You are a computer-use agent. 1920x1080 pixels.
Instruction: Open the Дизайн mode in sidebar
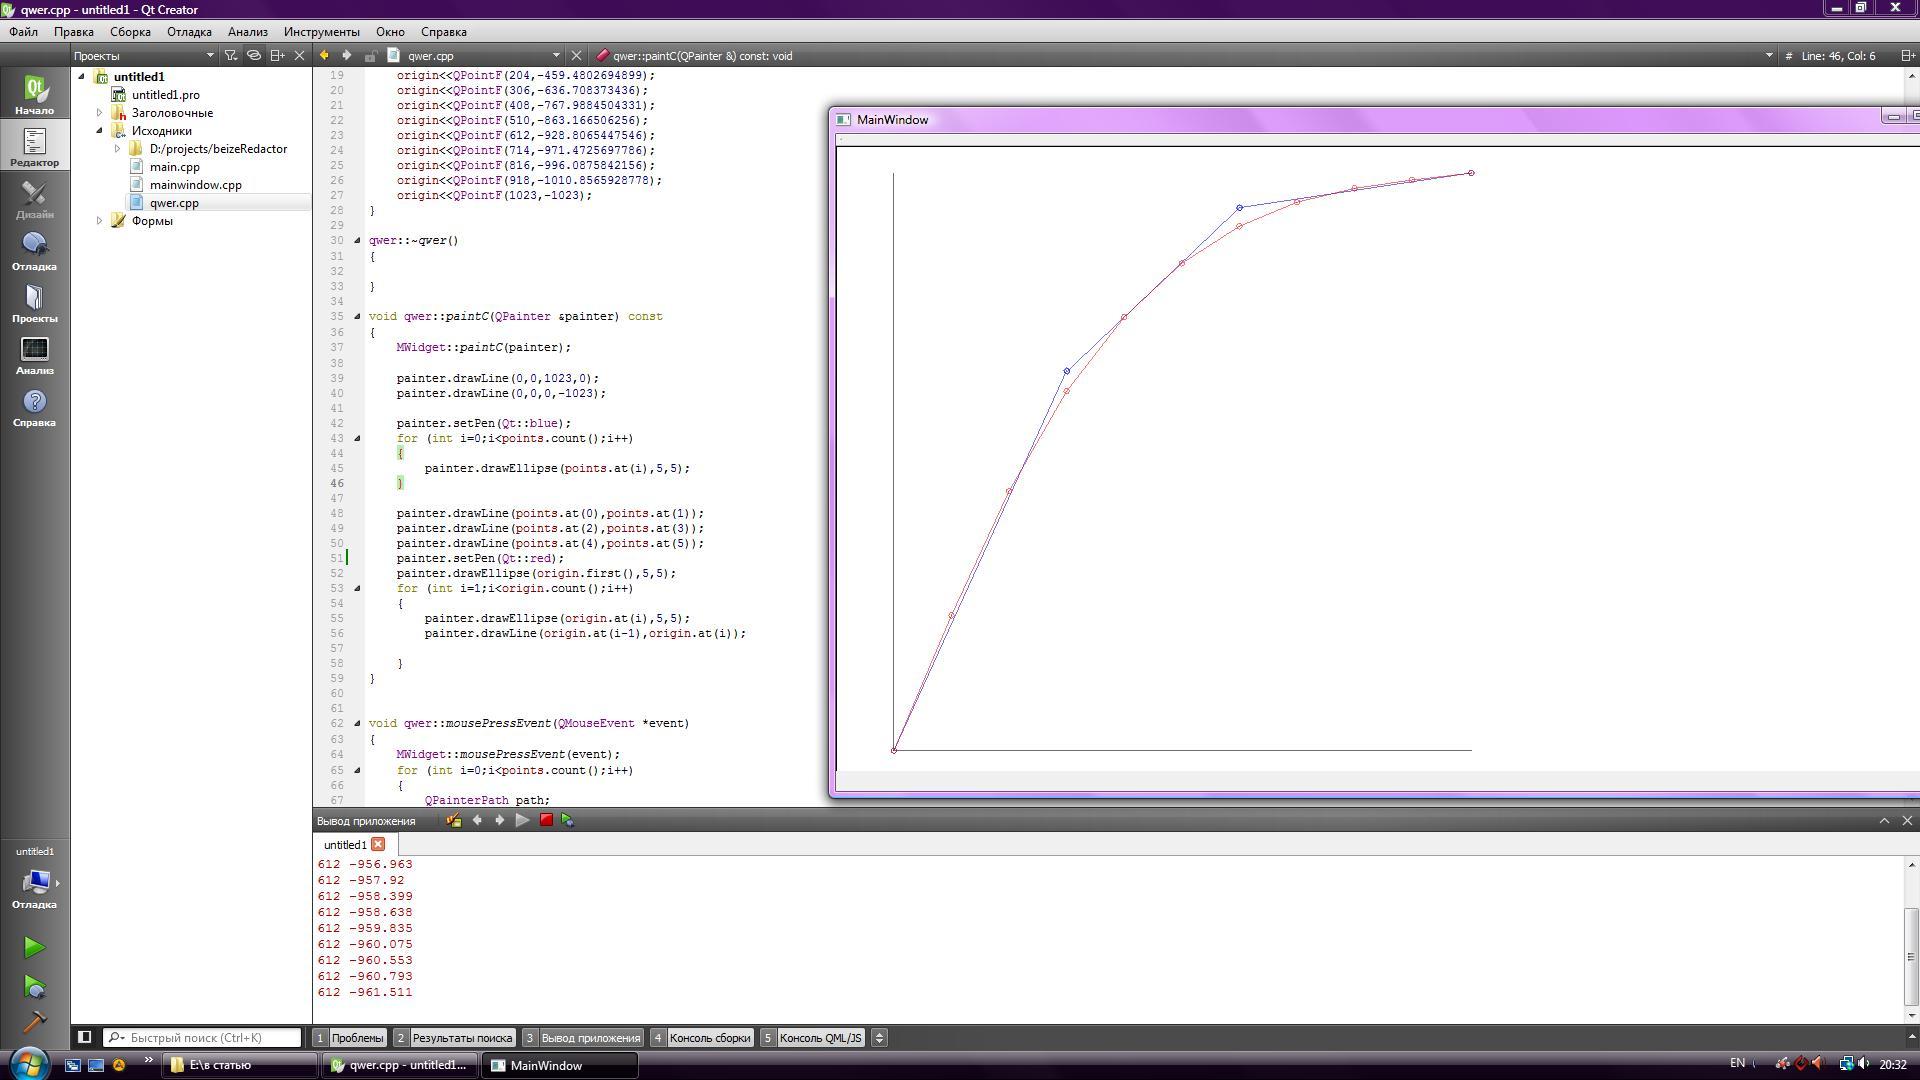34,200
